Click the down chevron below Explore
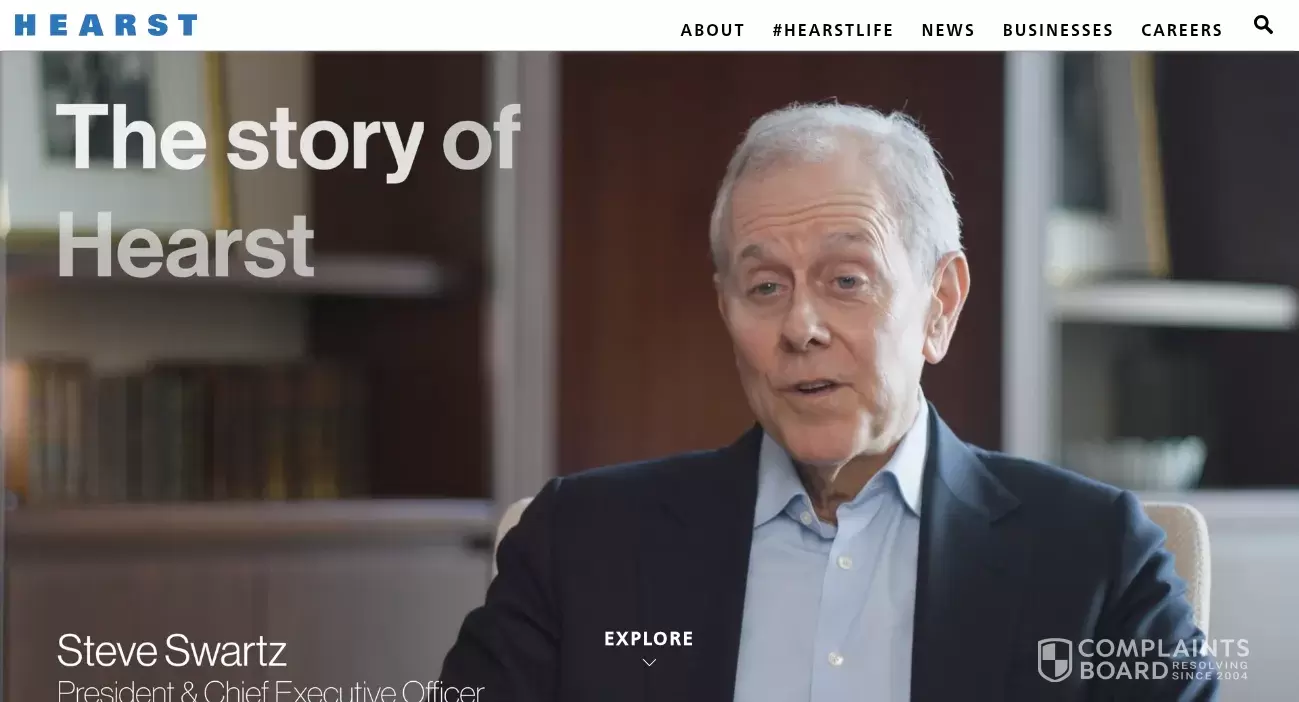This screenshot has width=1299, height=702. 649,662
